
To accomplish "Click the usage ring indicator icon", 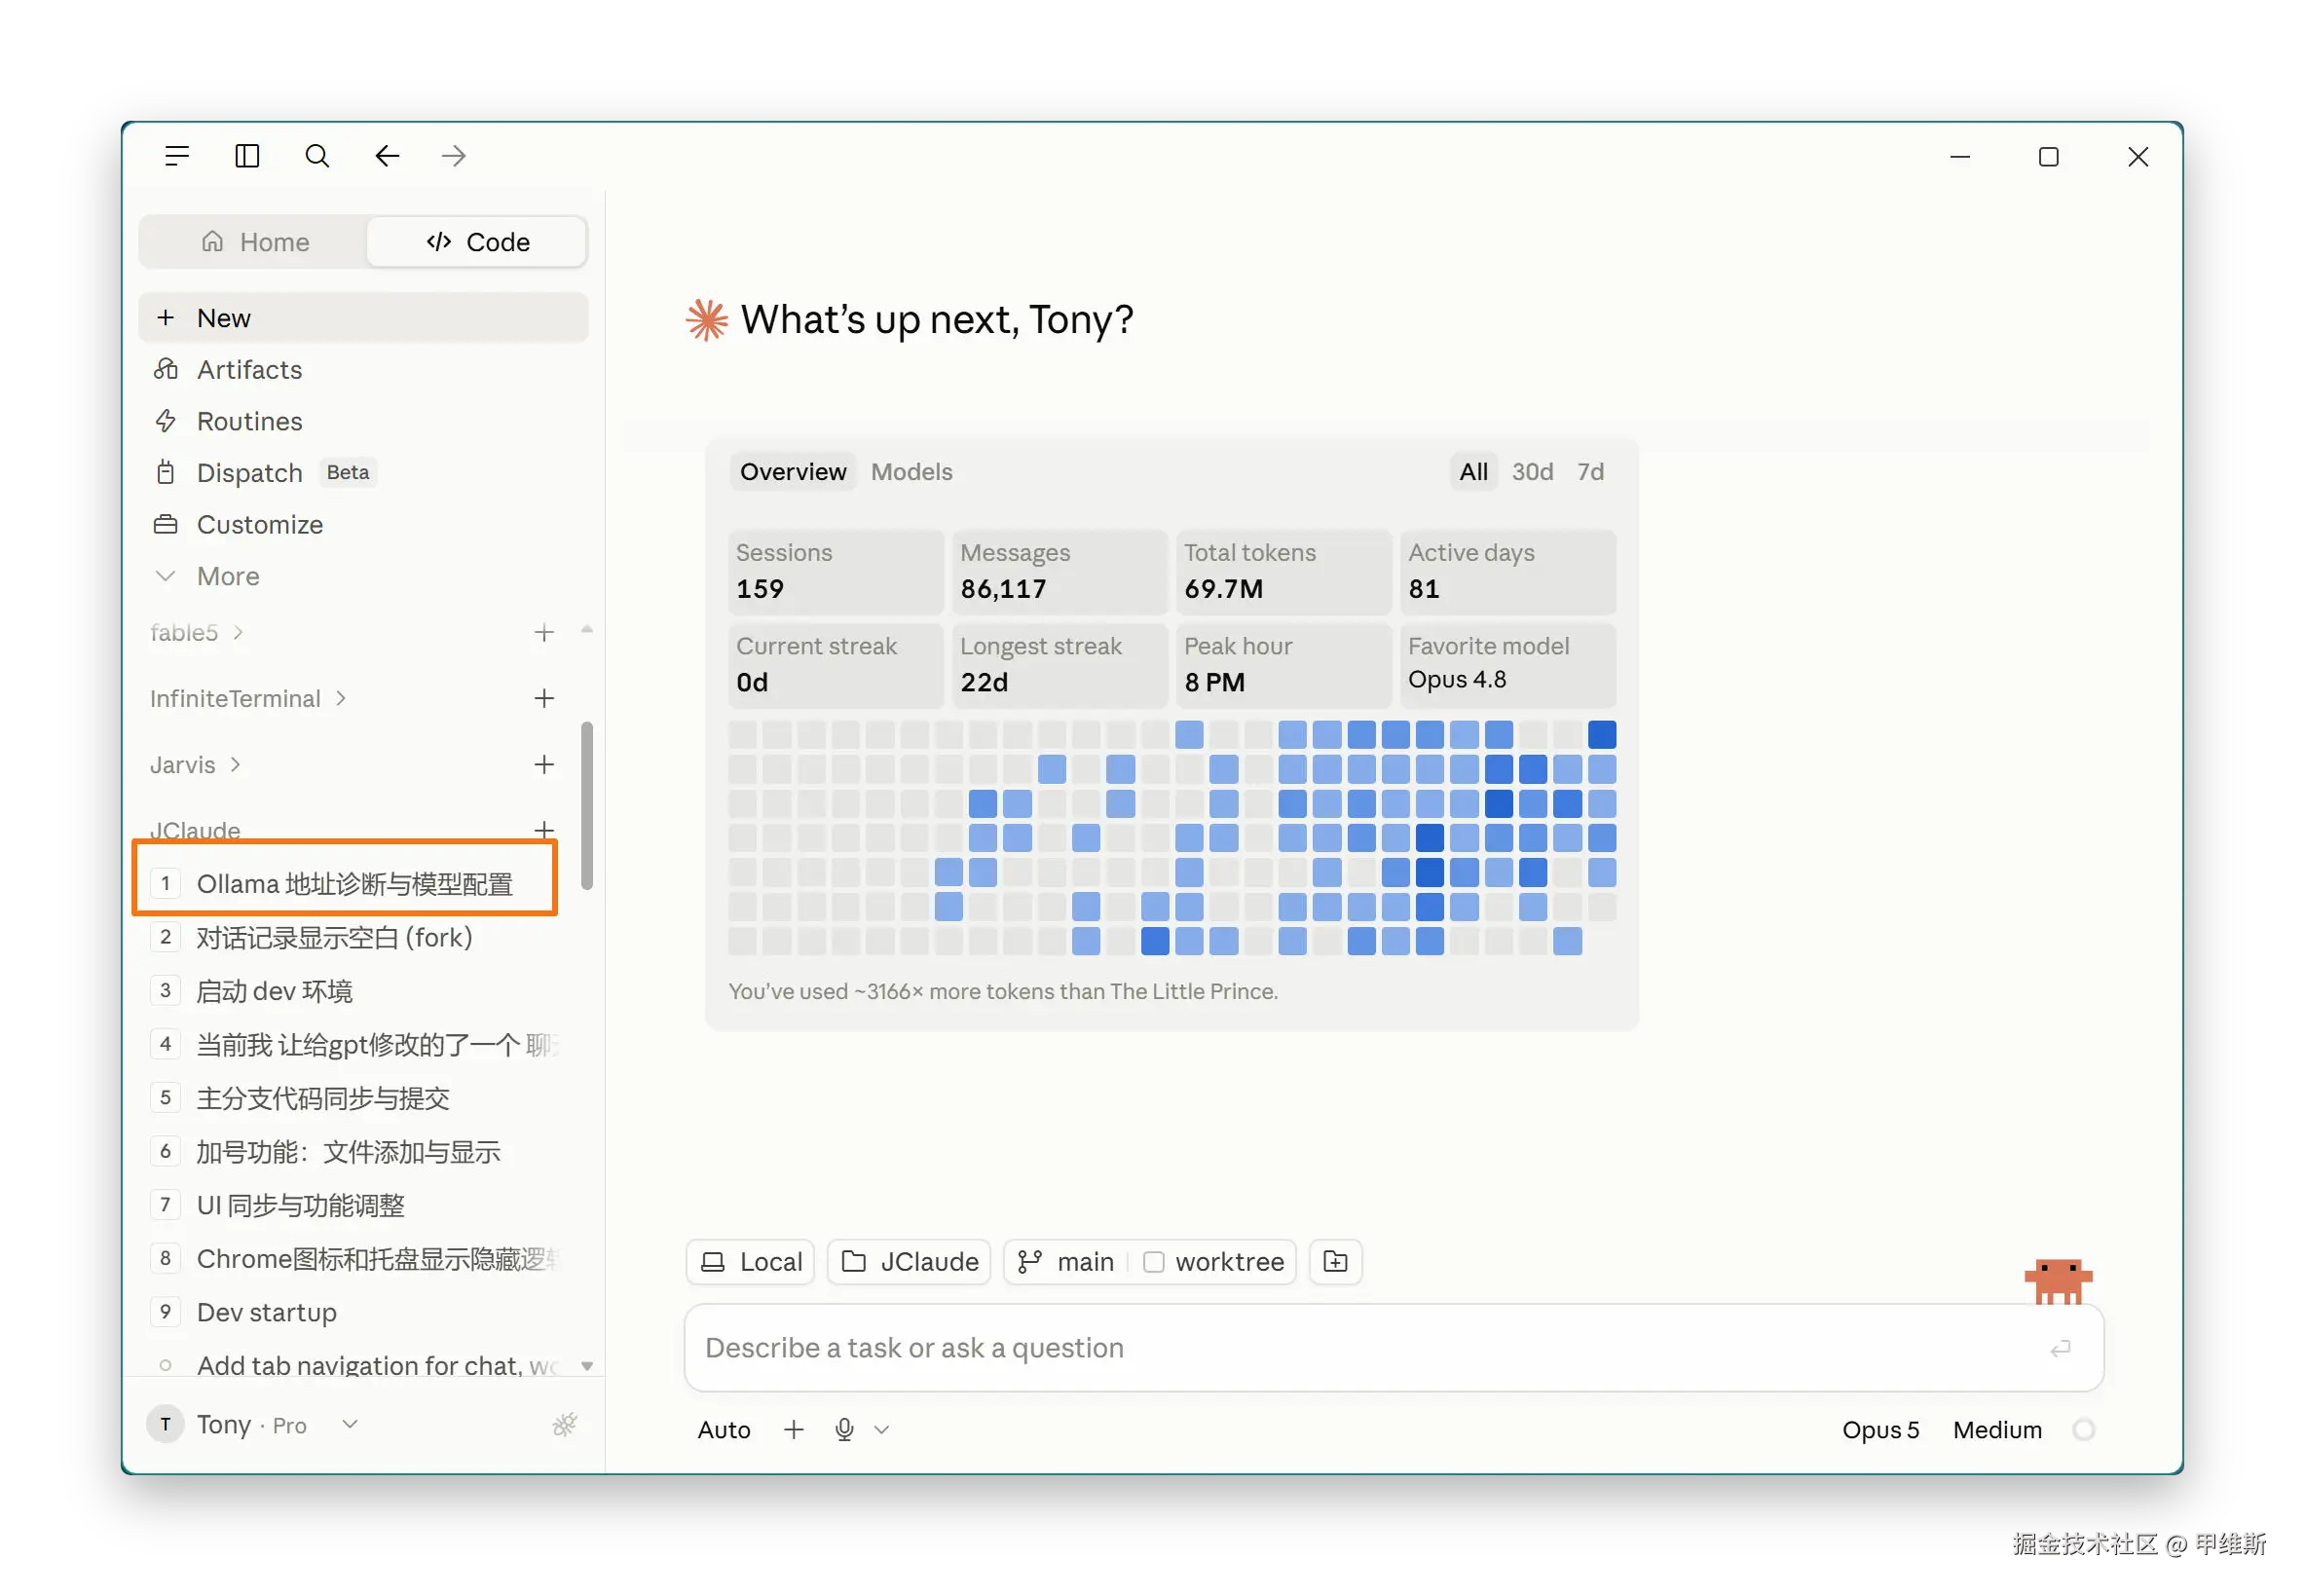I will [x=2084, y=1430].
